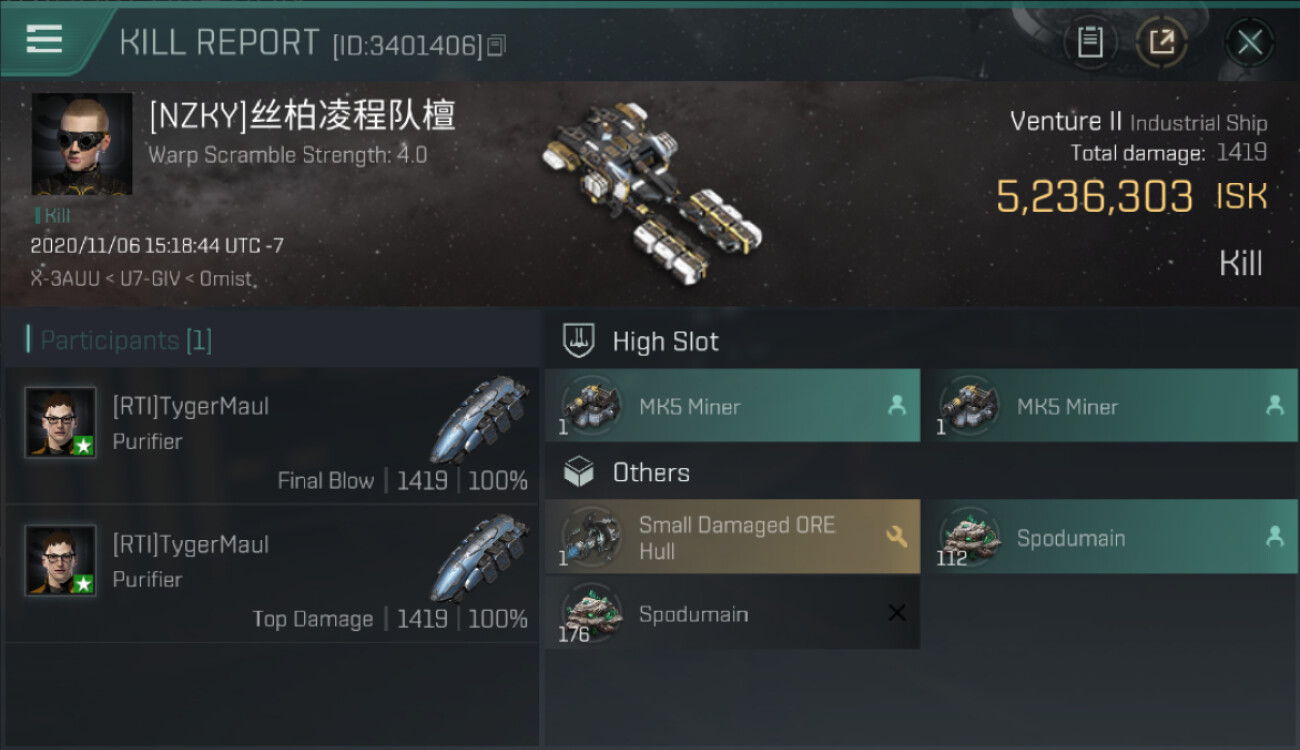
Task: Copy the kill report ID icon
Action: pyautogui.click(x=497, y=45)
